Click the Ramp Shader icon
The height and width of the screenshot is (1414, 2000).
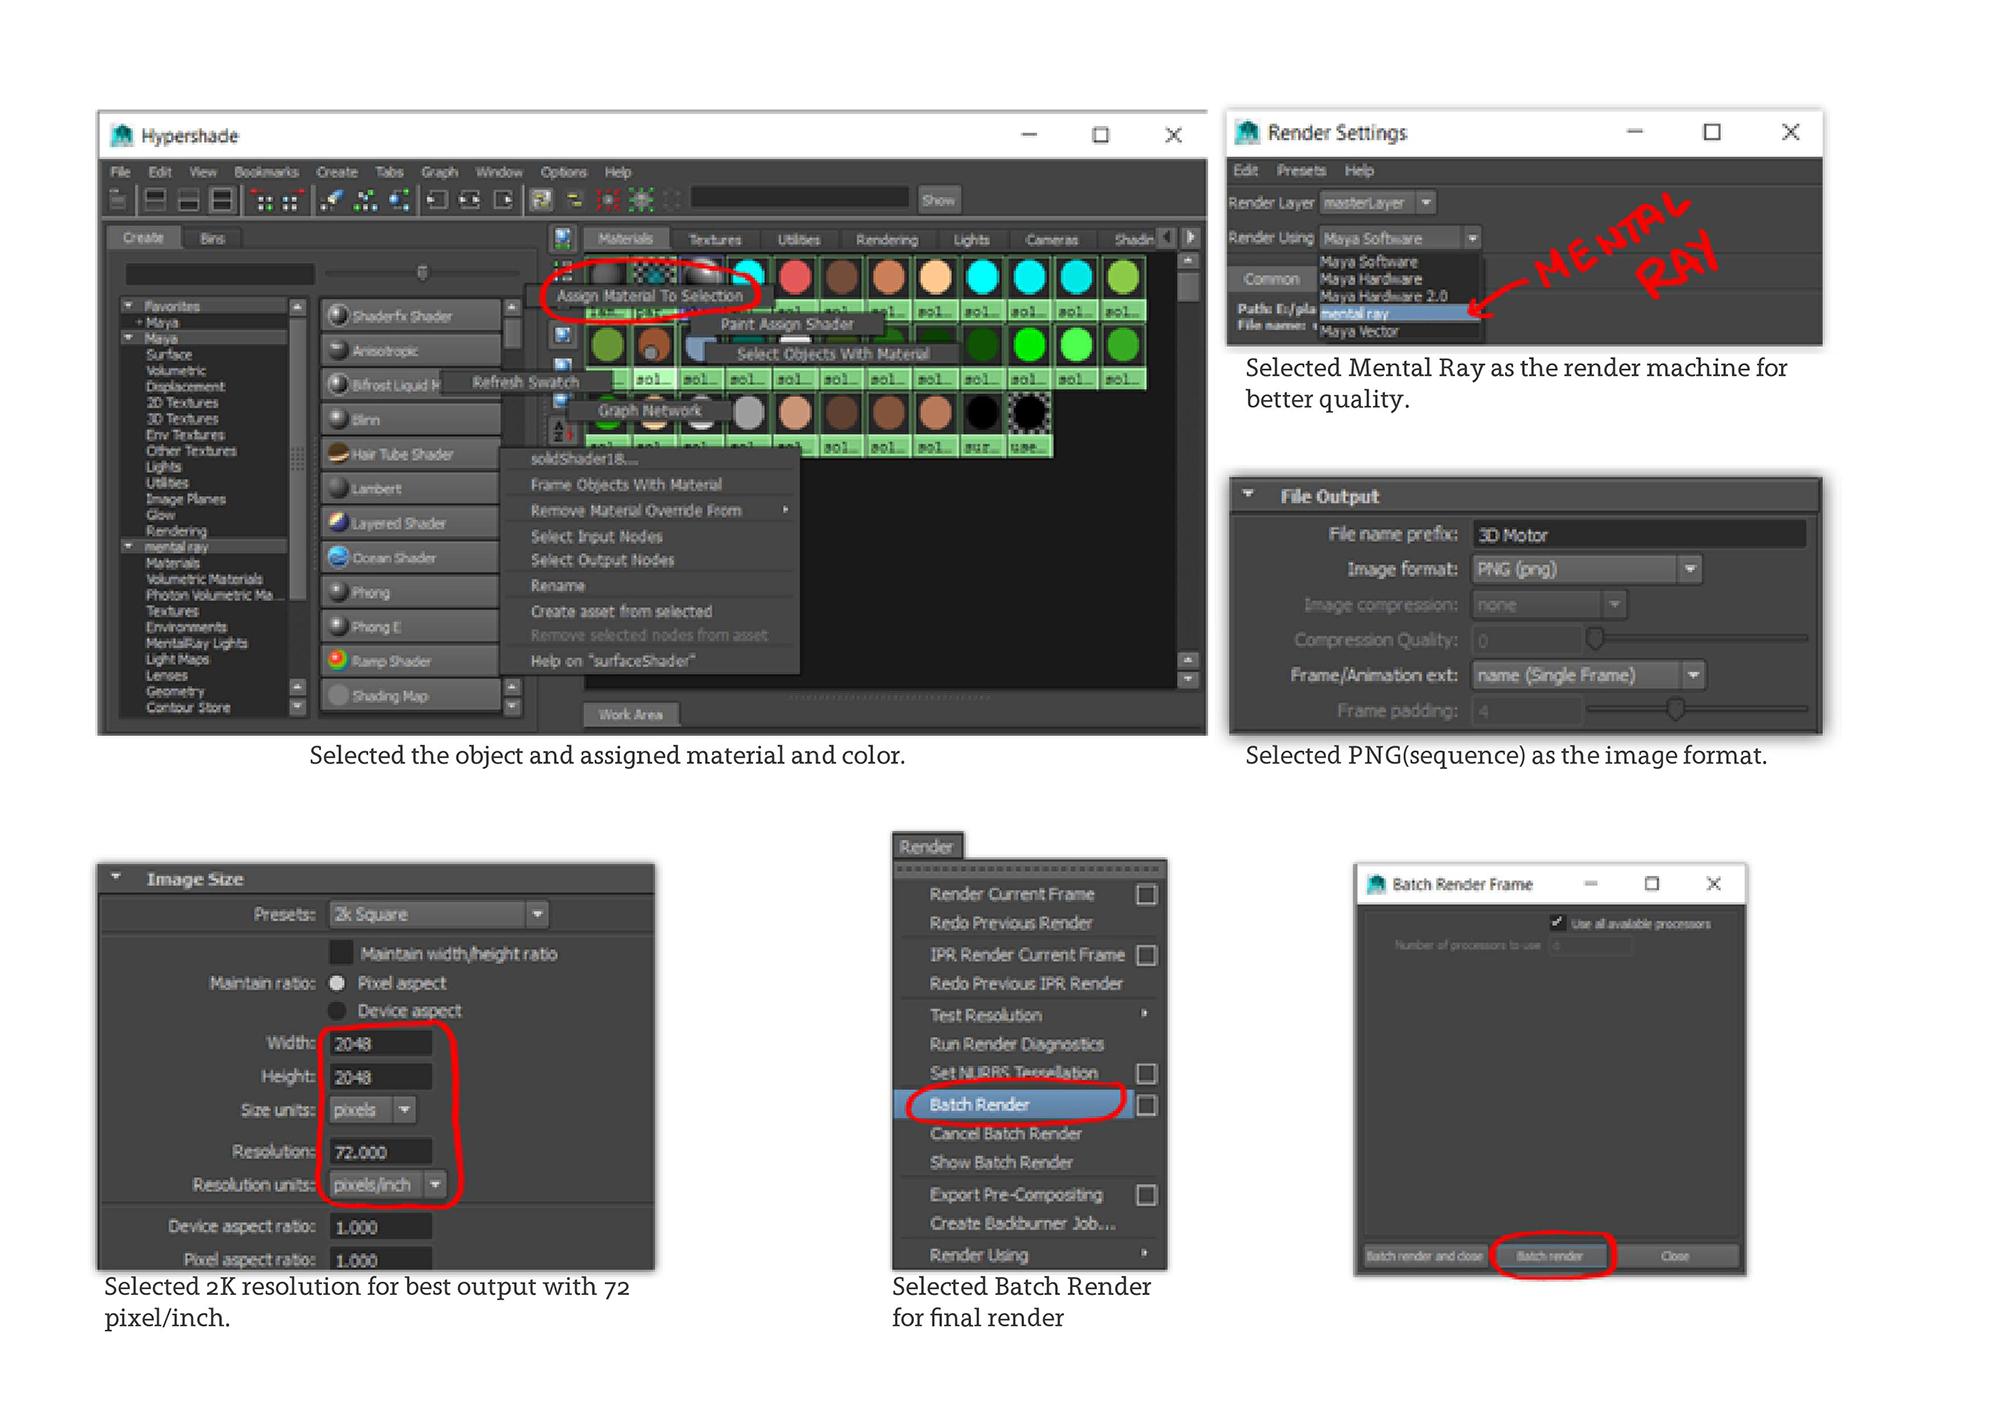click(x=338, y=660)
